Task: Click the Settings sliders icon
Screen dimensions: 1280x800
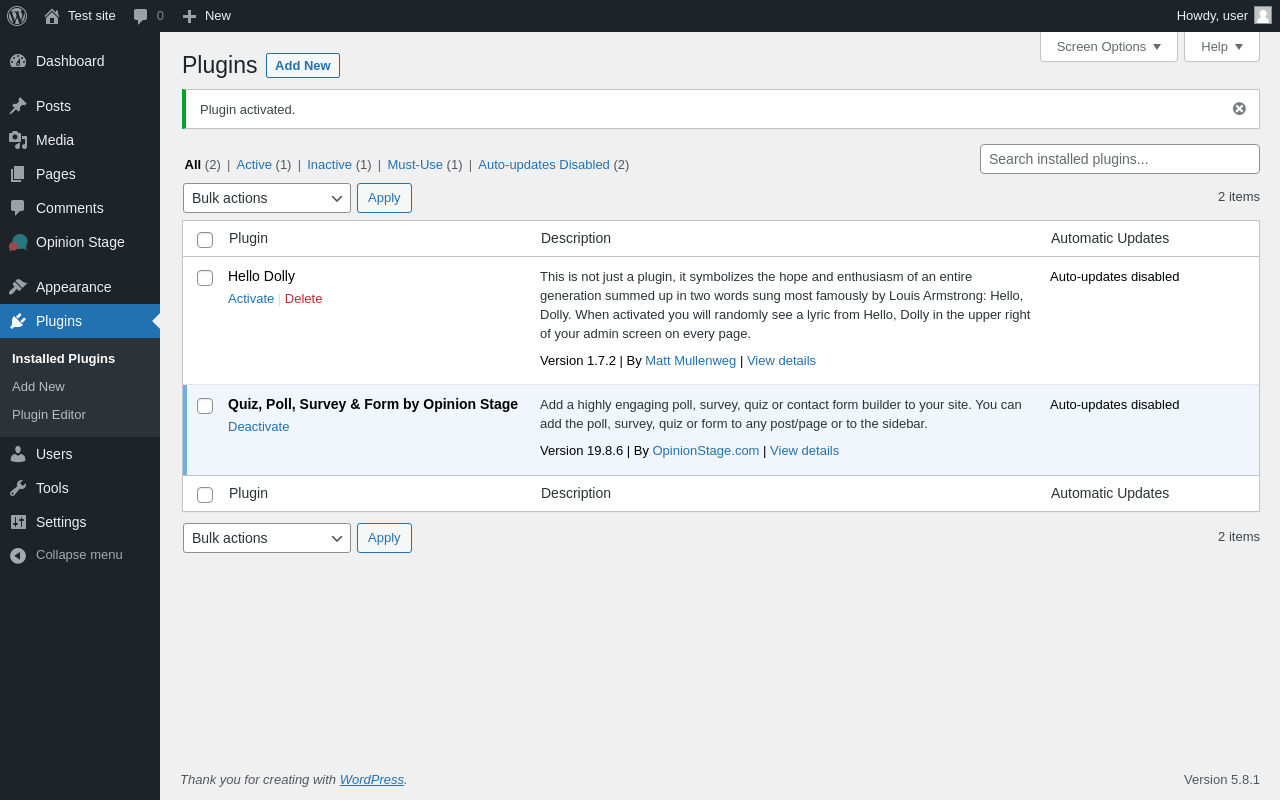Action: tap(18, 522)
